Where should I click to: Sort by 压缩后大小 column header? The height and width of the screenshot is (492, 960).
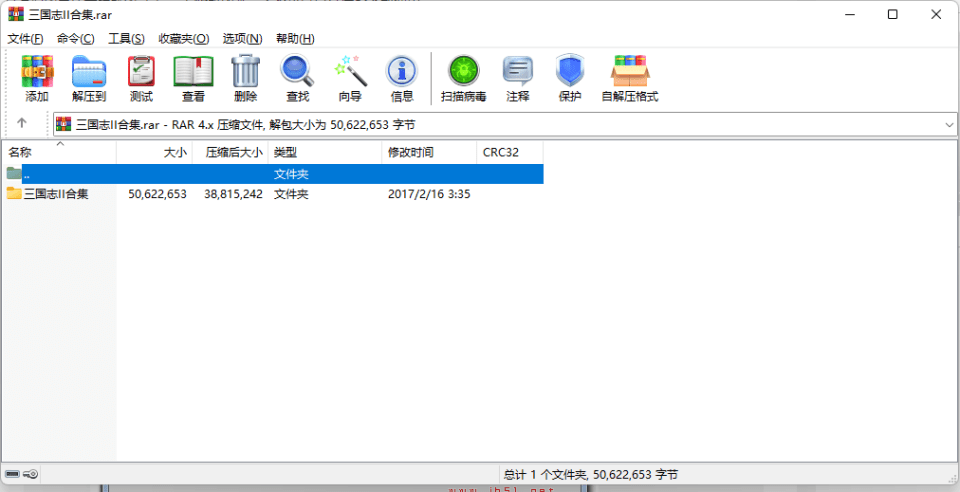(230, 152)
